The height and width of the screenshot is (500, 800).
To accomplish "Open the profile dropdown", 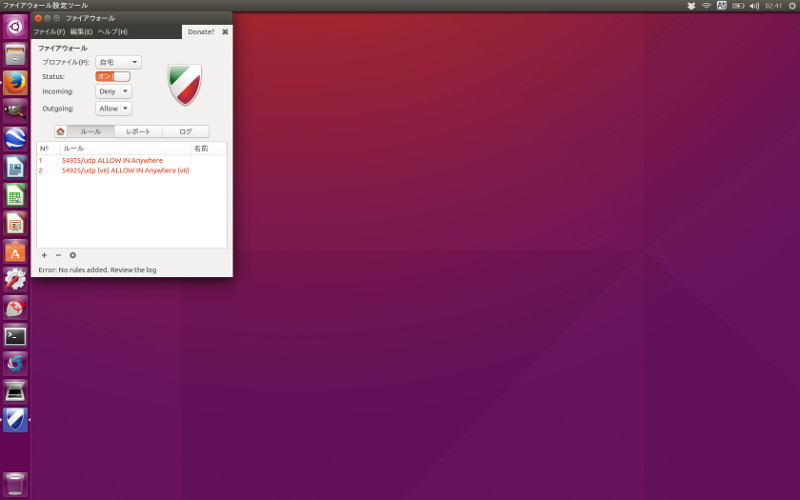I will [x=118, y=62].
